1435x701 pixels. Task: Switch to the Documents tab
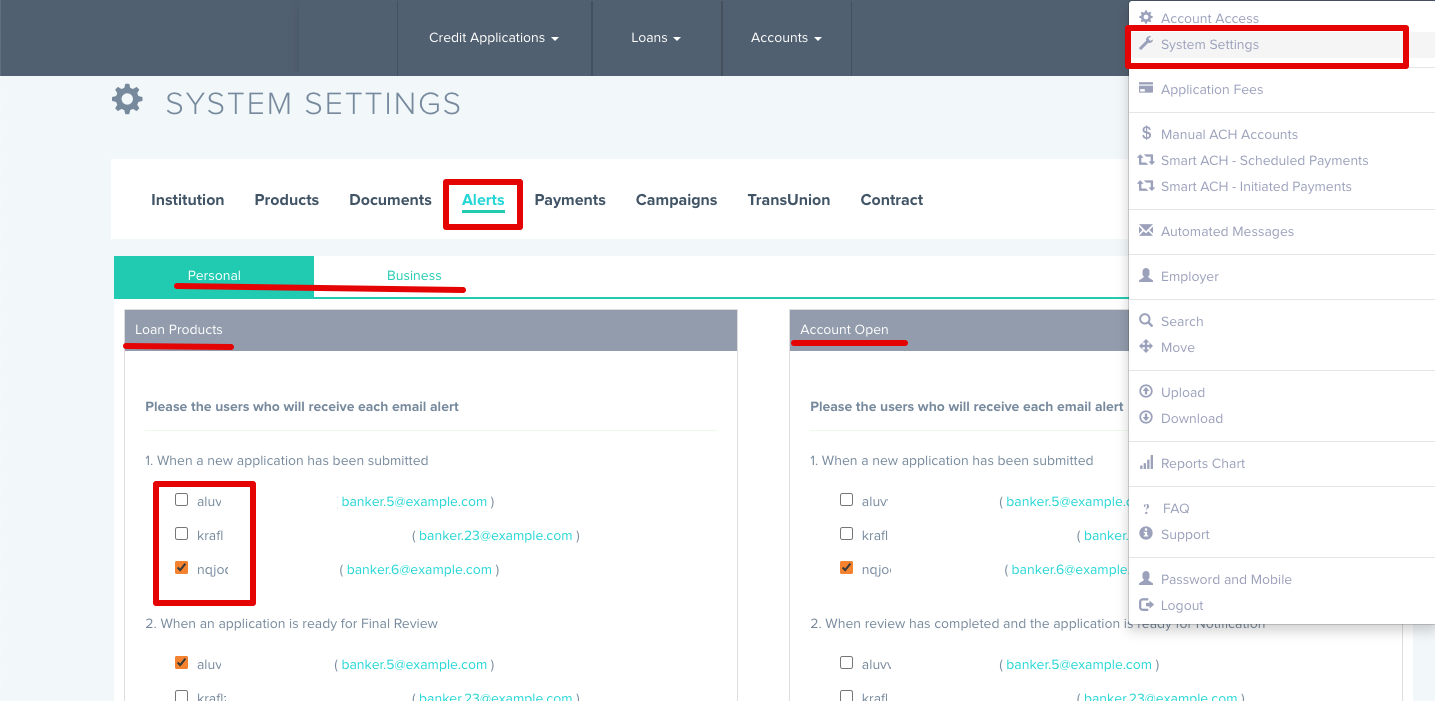pyautogui.click(x=390, y=200)
